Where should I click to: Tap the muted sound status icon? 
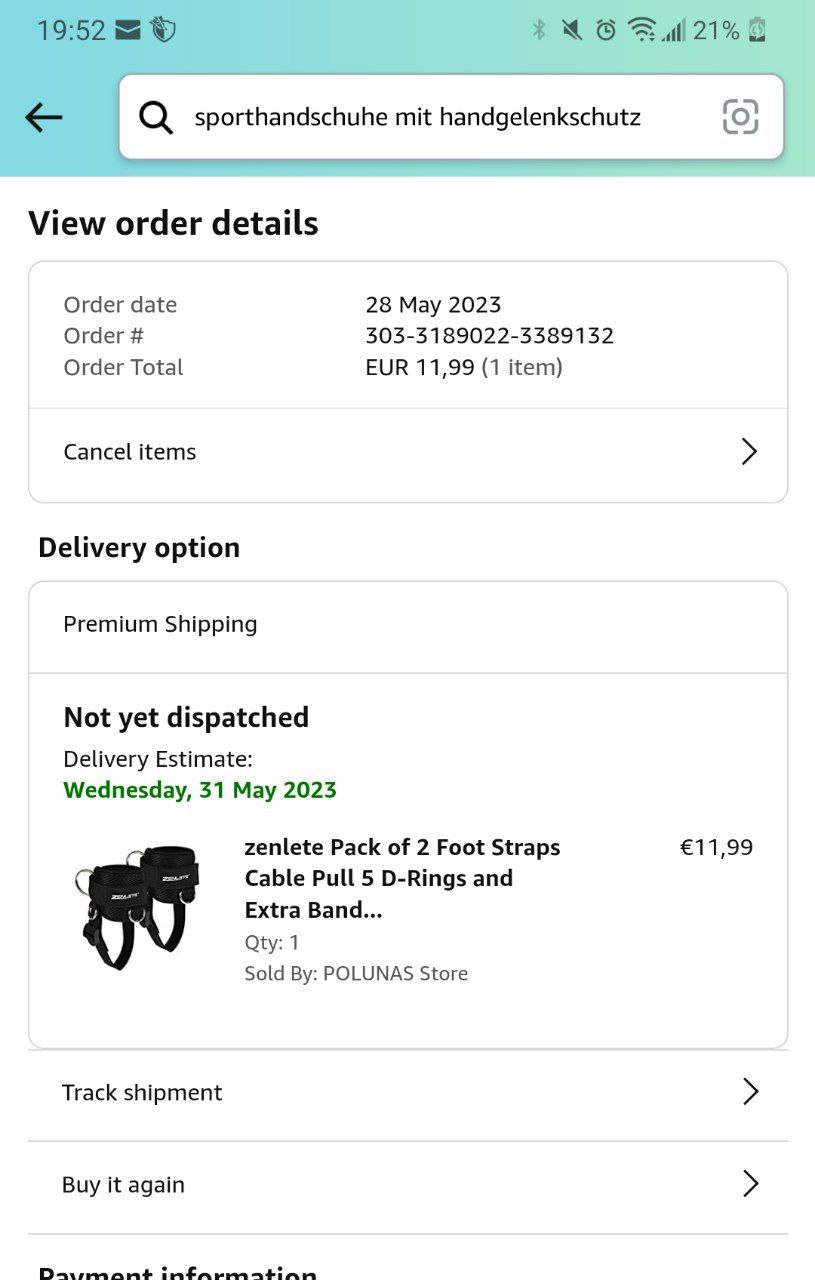tap(572, 30)
